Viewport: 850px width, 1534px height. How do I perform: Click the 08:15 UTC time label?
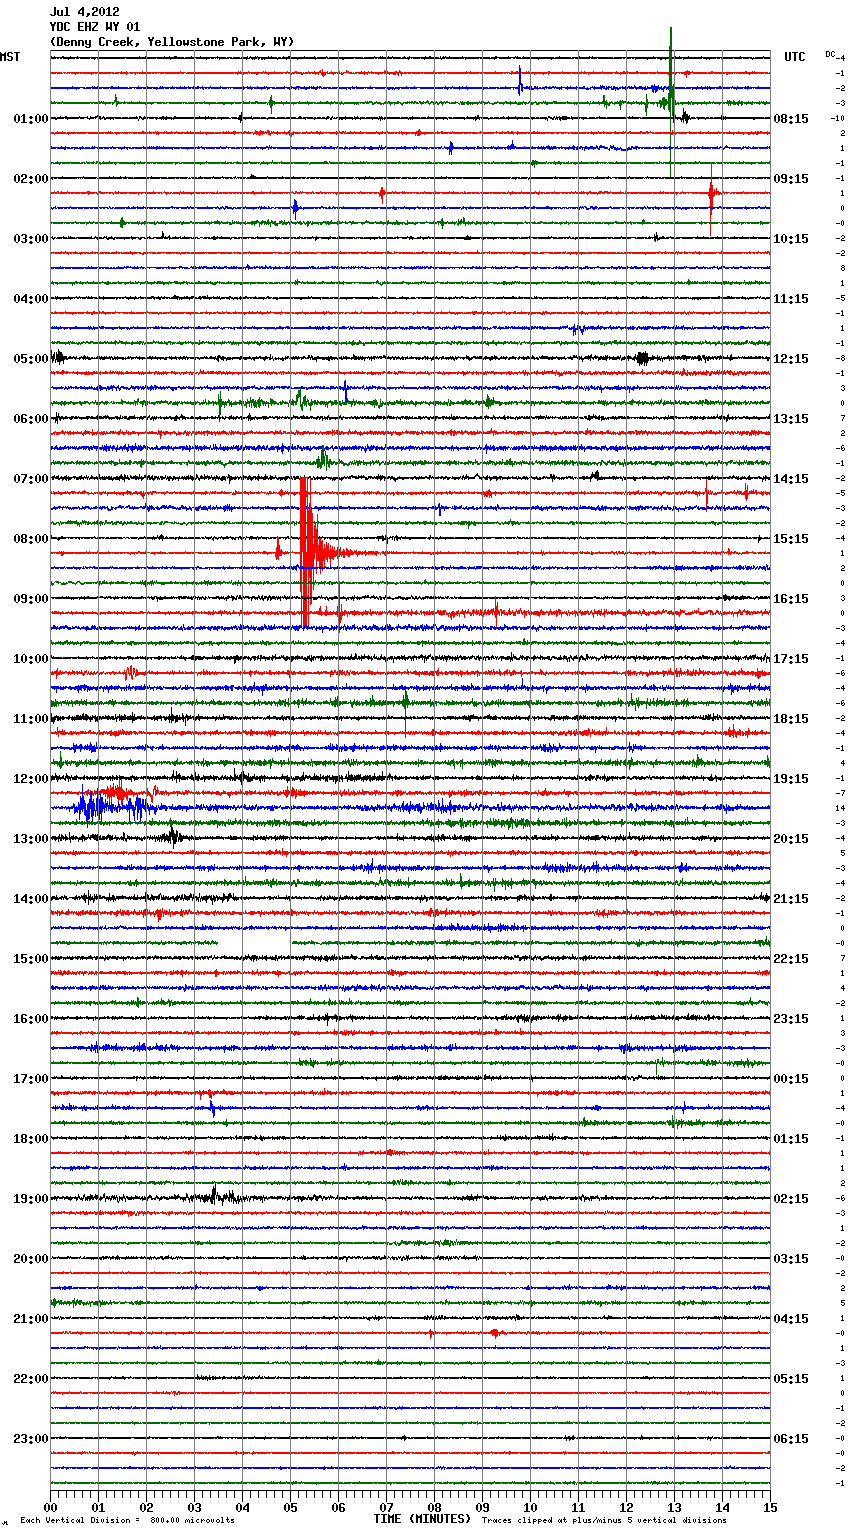click(x=791, y=119)
